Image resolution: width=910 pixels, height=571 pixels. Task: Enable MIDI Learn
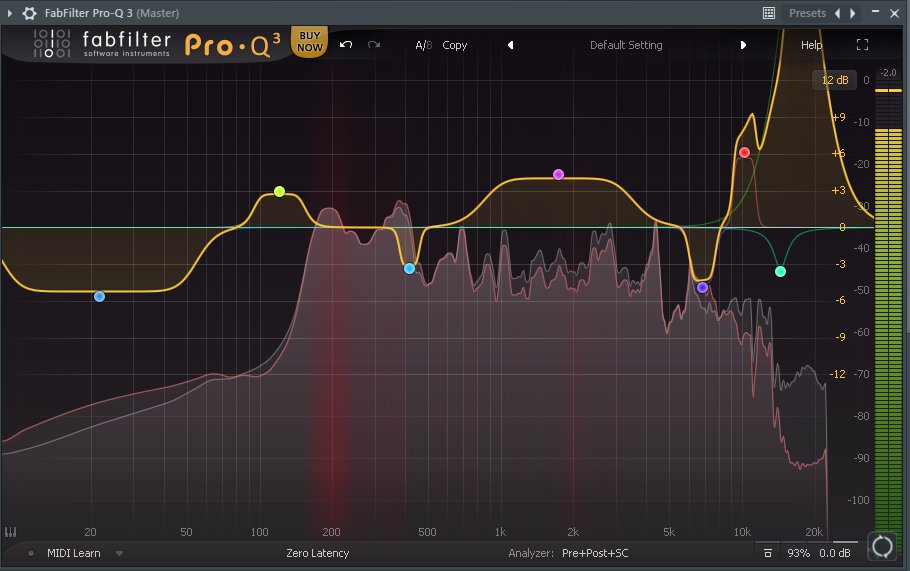pos(73,553)
